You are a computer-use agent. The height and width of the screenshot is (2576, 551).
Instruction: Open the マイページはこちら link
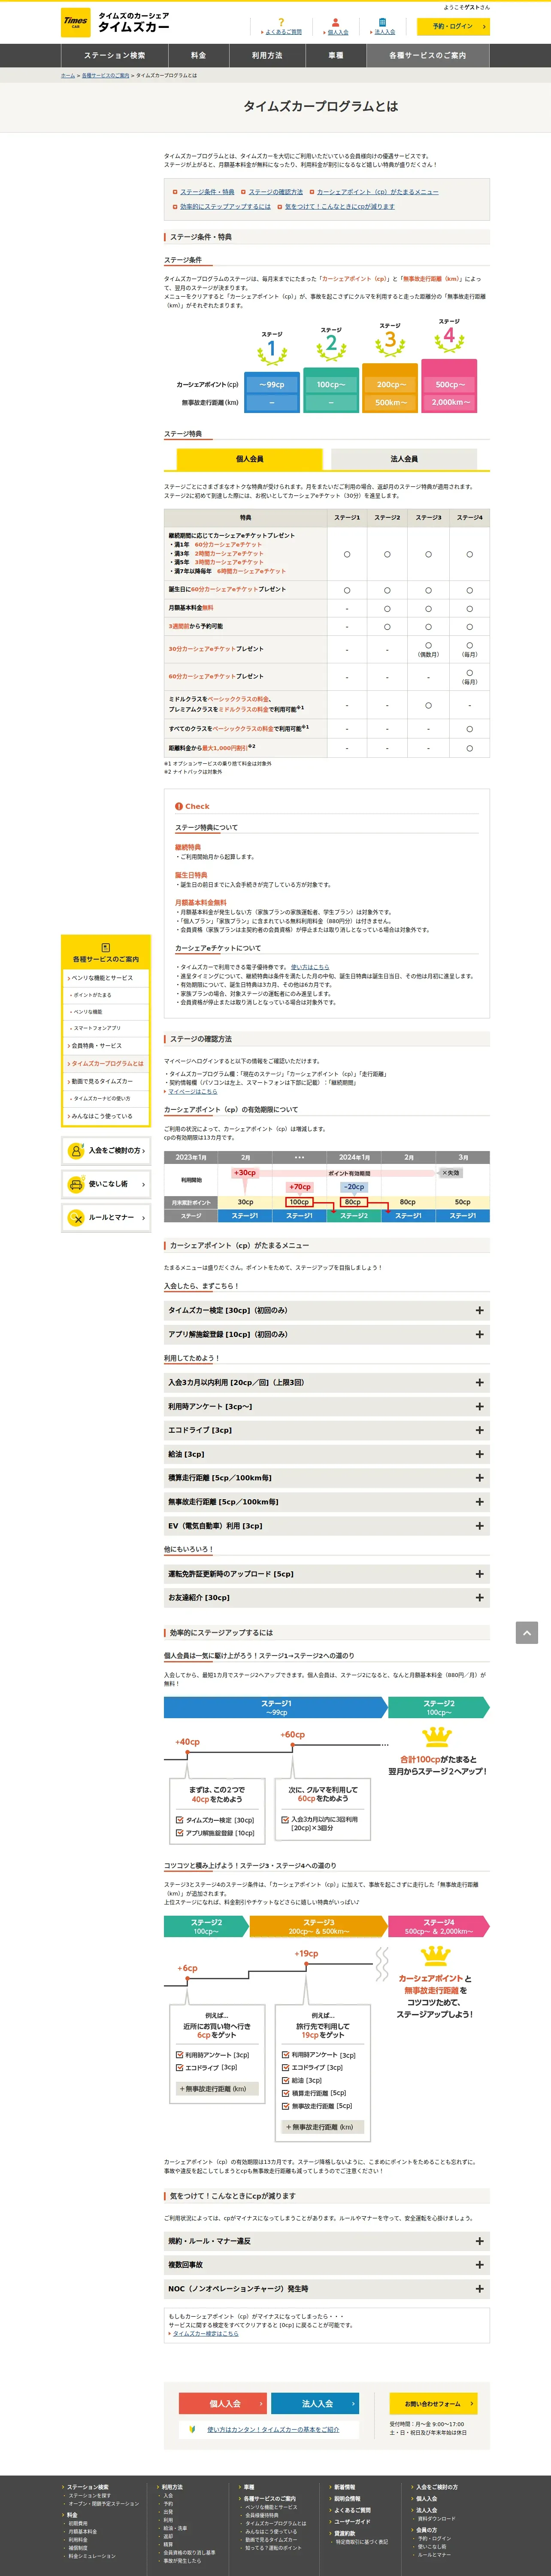(x=193, y=1091)
